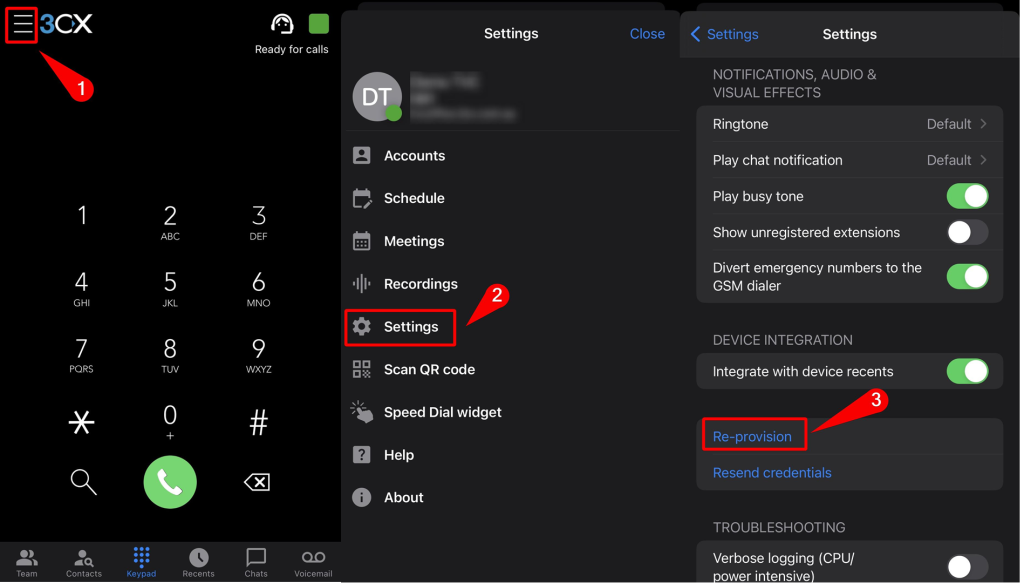Toggle Divert emergency numbers to GSM dialer

click(x=967, y=276)
